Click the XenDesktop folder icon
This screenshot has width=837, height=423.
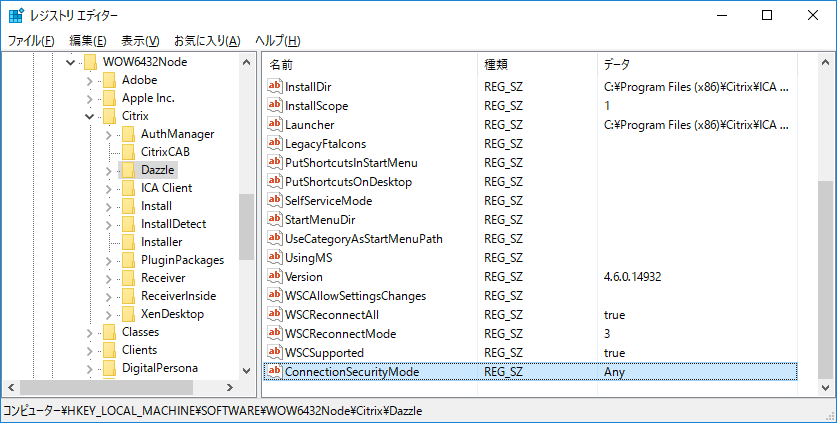(x=127, y=314)
